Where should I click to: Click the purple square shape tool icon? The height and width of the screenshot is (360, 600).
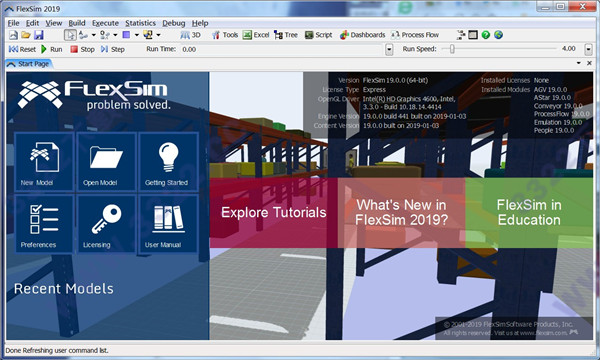[x=126, y=35]
